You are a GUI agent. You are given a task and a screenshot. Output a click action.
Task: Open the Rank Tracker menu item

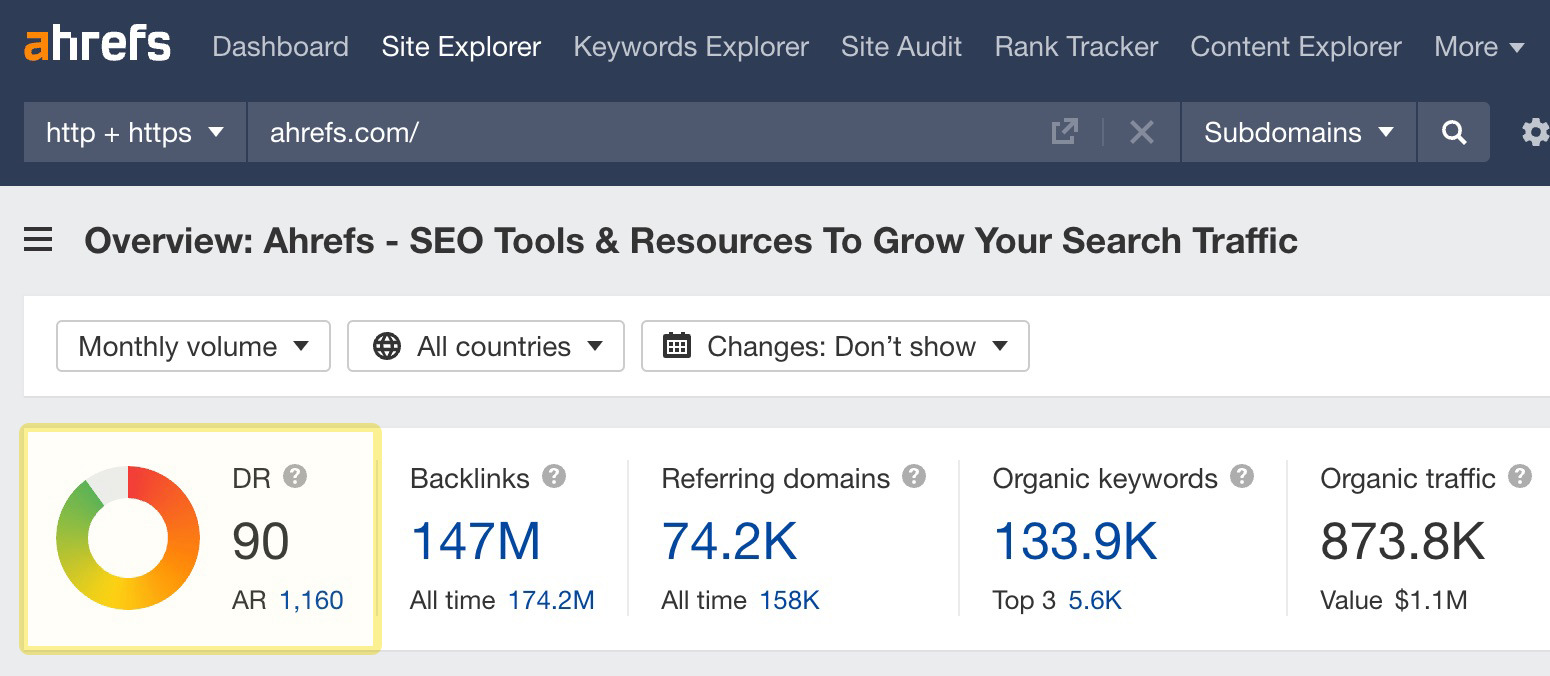point(1074,46)
